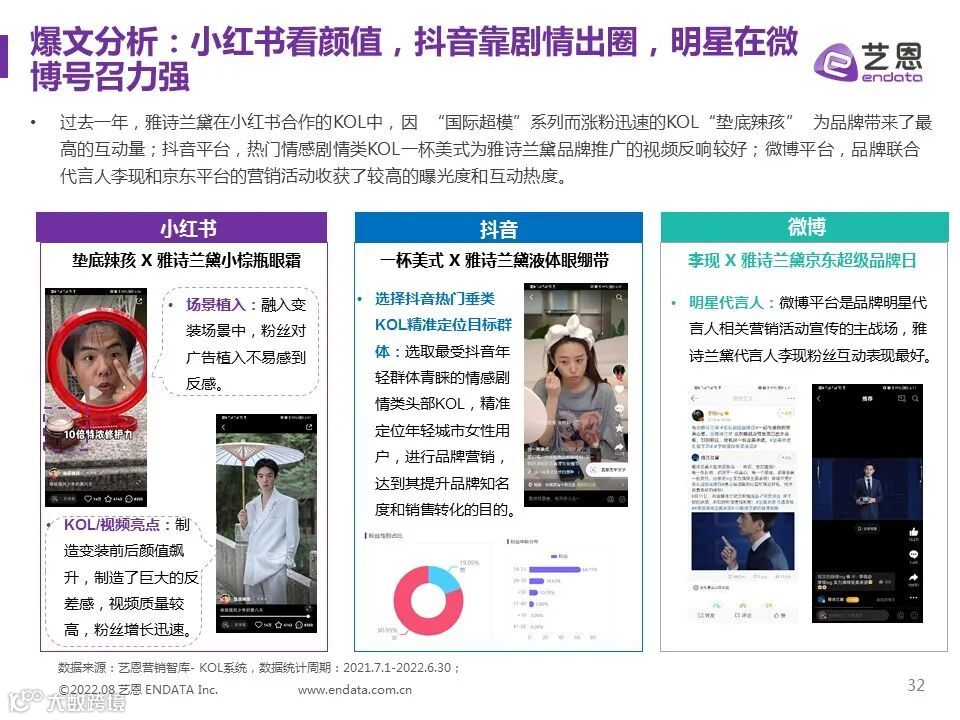Tap the heart icon below the red mirror video
This screenshot has width=960, height=720.
coord(88,499)
